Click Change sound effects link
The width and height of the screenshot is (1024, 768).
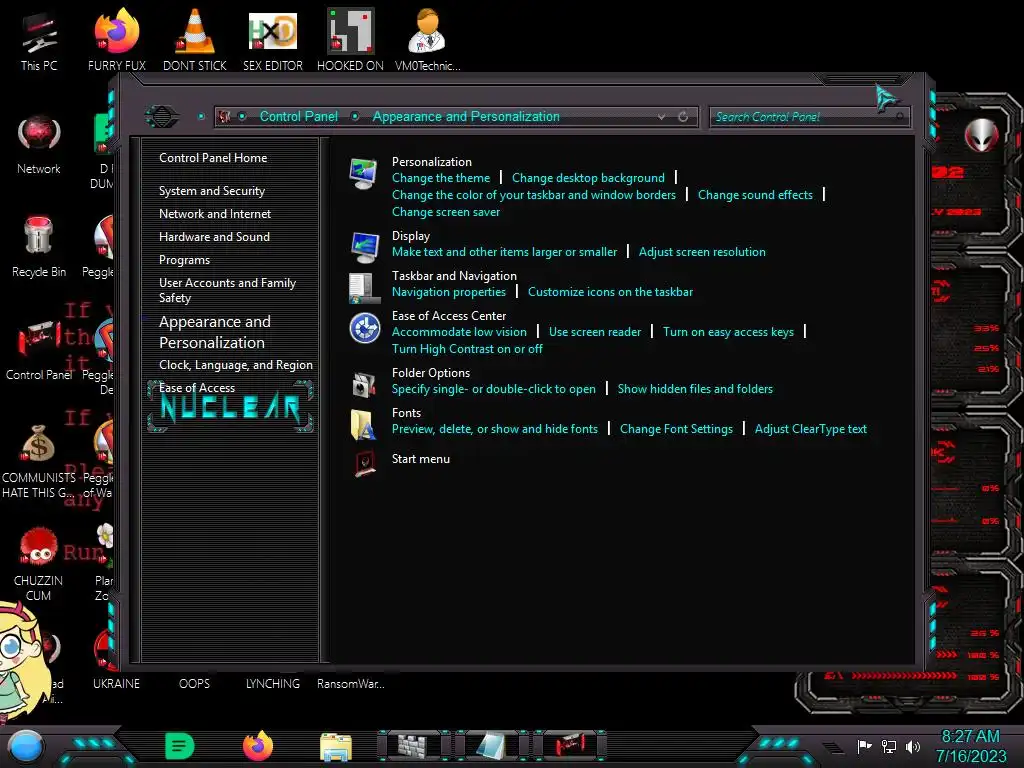755,195
